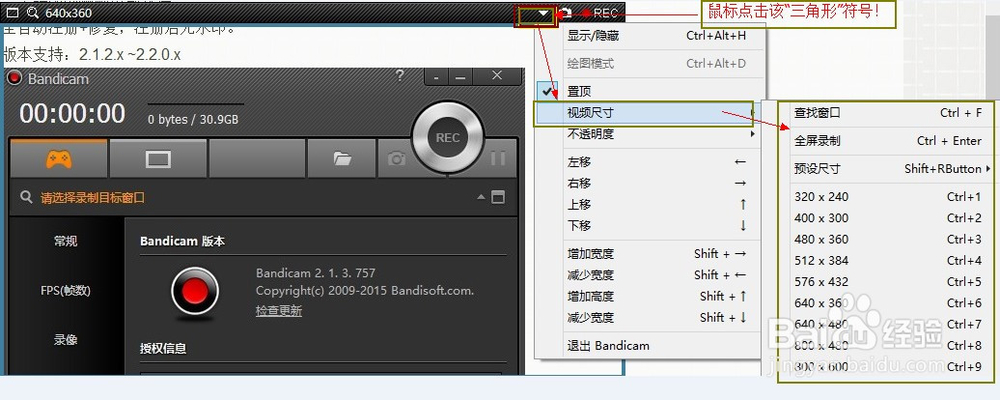Open the output folder icon
The width and height of the screenshot is (1000, 400).
(342, 159)
